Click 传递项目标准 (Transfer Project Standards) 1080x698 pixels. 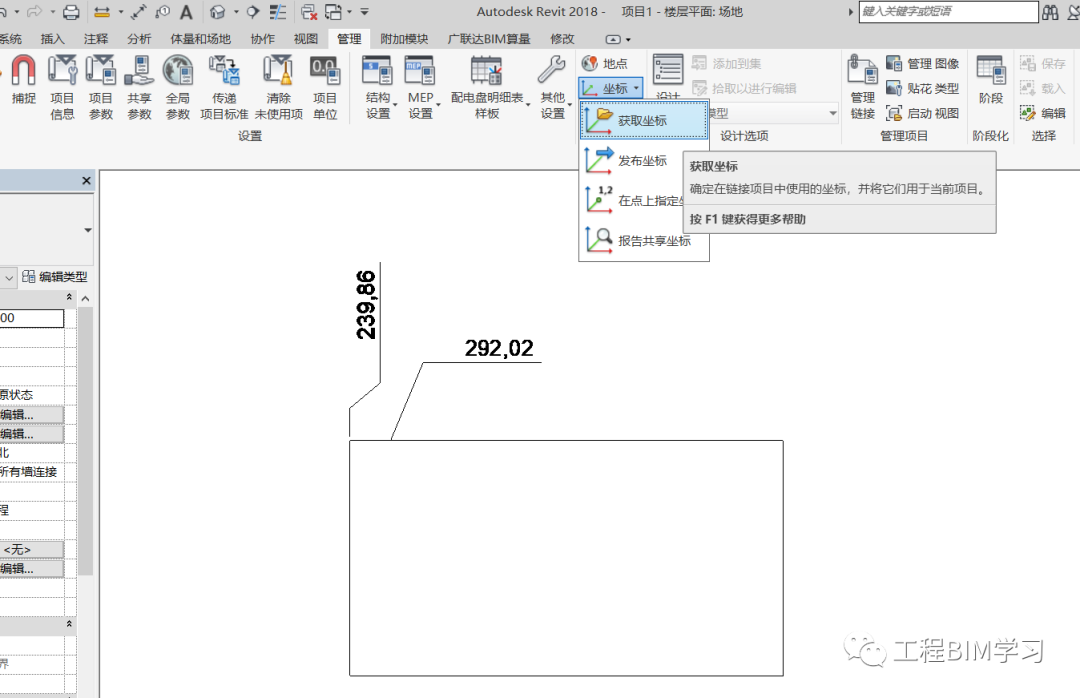click(x=224, y=88)
